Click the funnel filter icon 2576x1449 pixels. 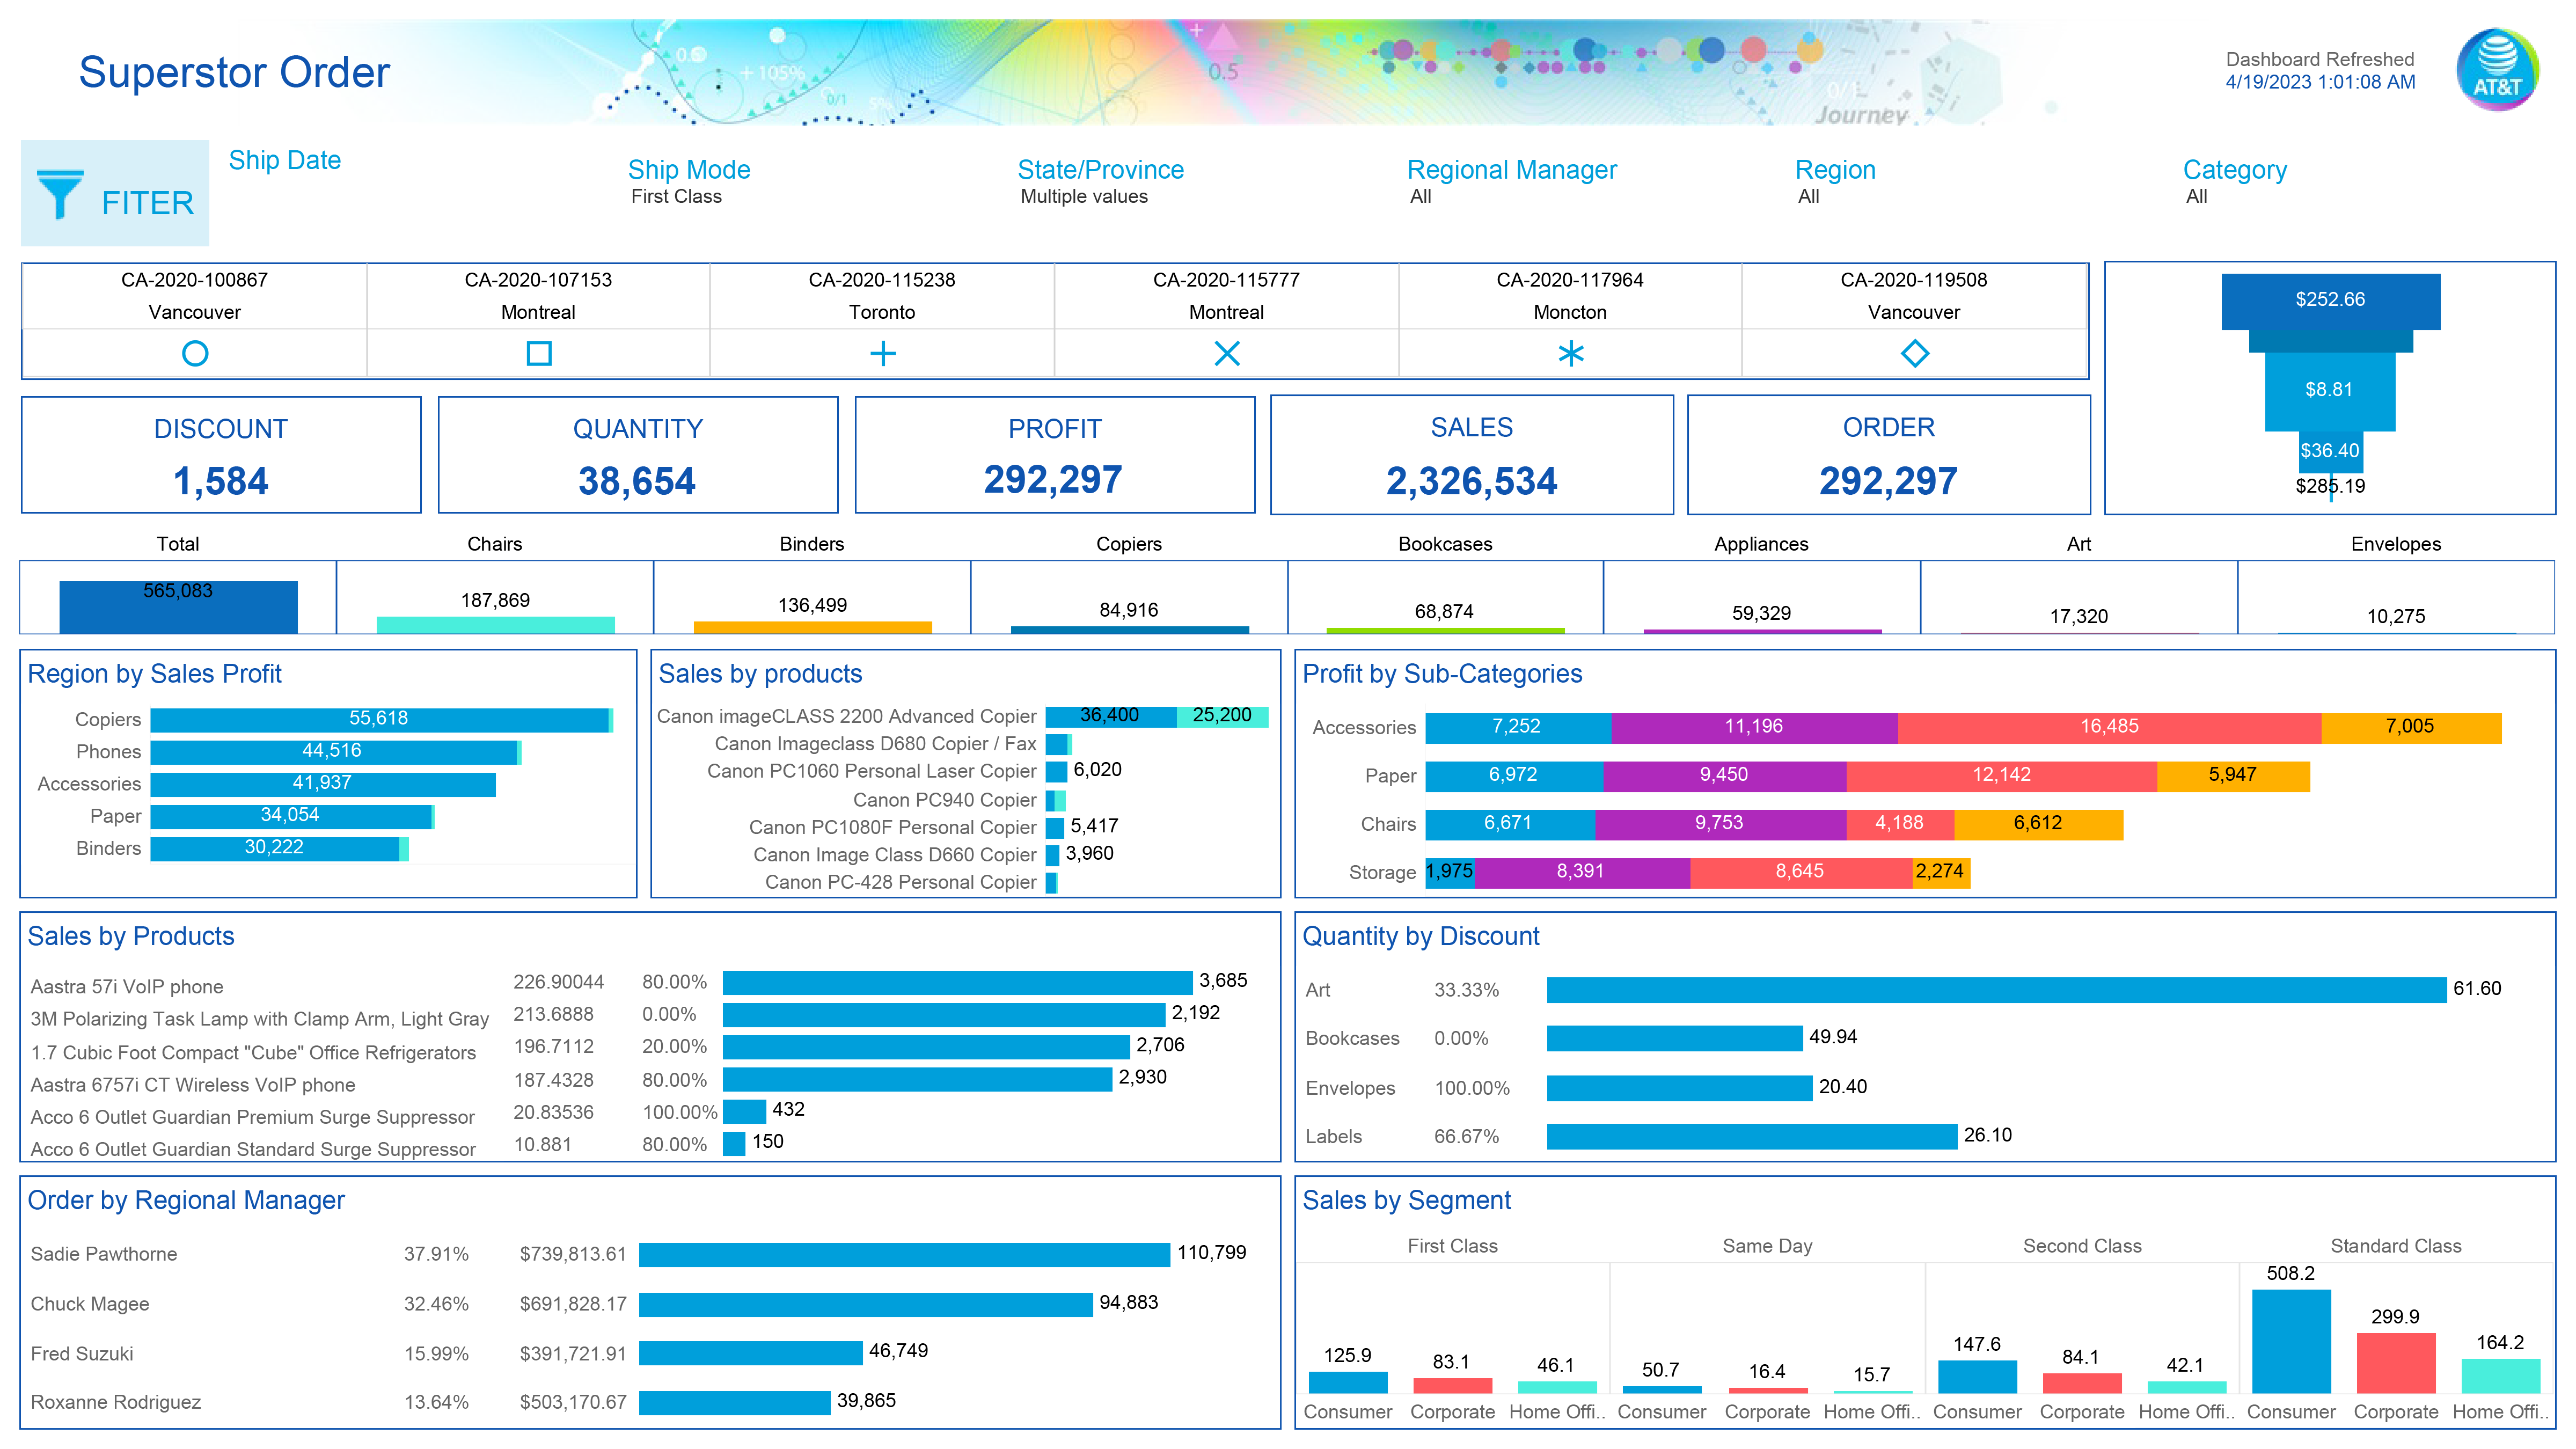(60, 195)
